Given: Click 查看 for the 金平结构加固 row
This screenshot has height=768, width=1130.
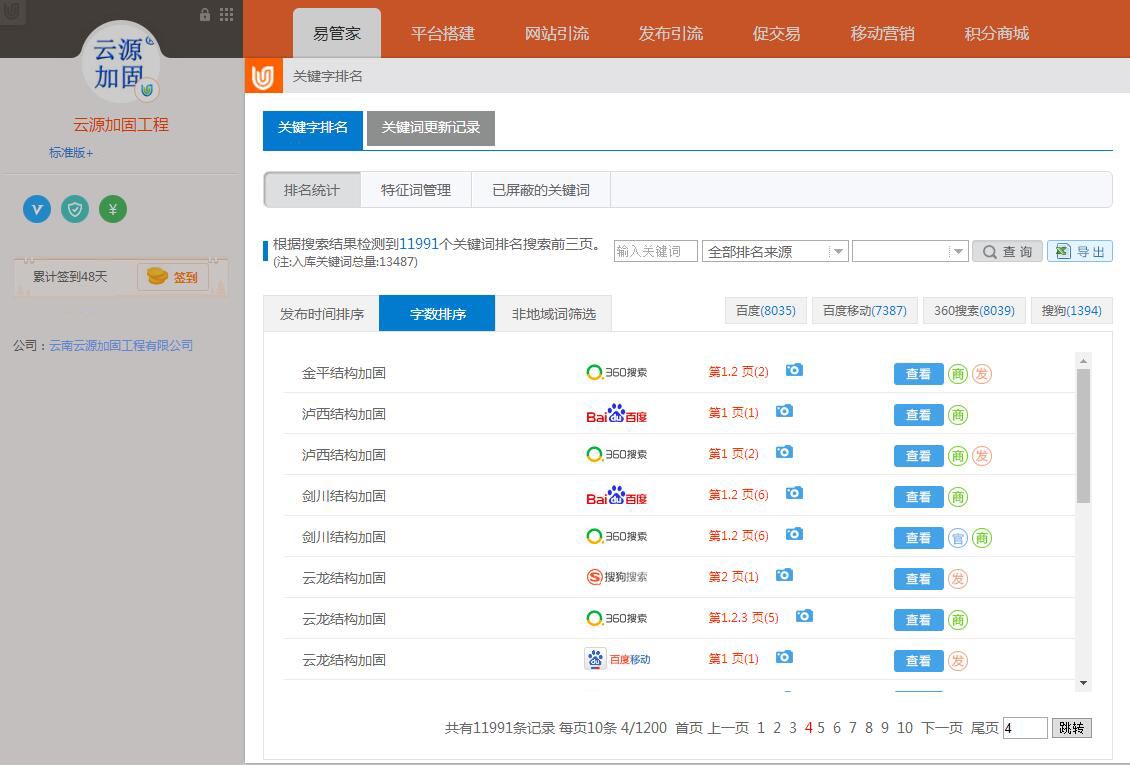Looking at the screenshot, I should point(918,374).
